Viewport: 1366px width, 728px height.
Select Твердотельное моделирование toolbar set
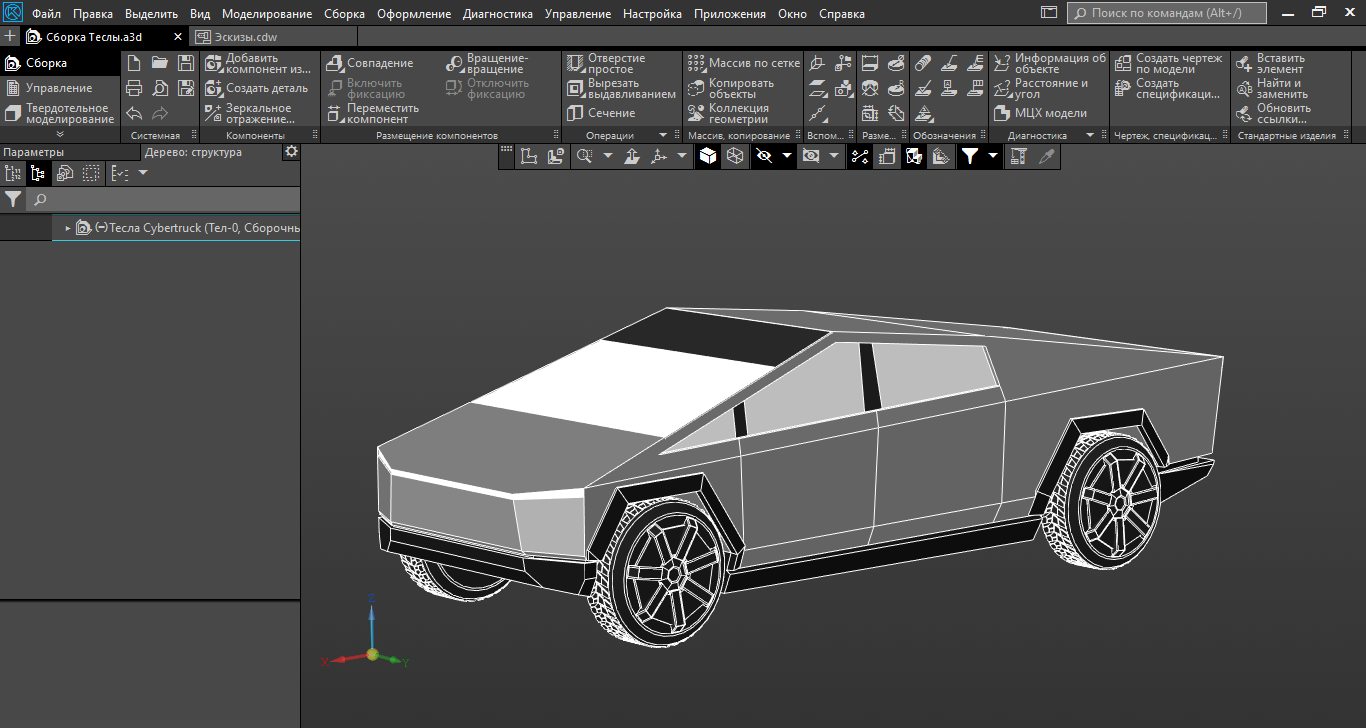pos(60,113)
